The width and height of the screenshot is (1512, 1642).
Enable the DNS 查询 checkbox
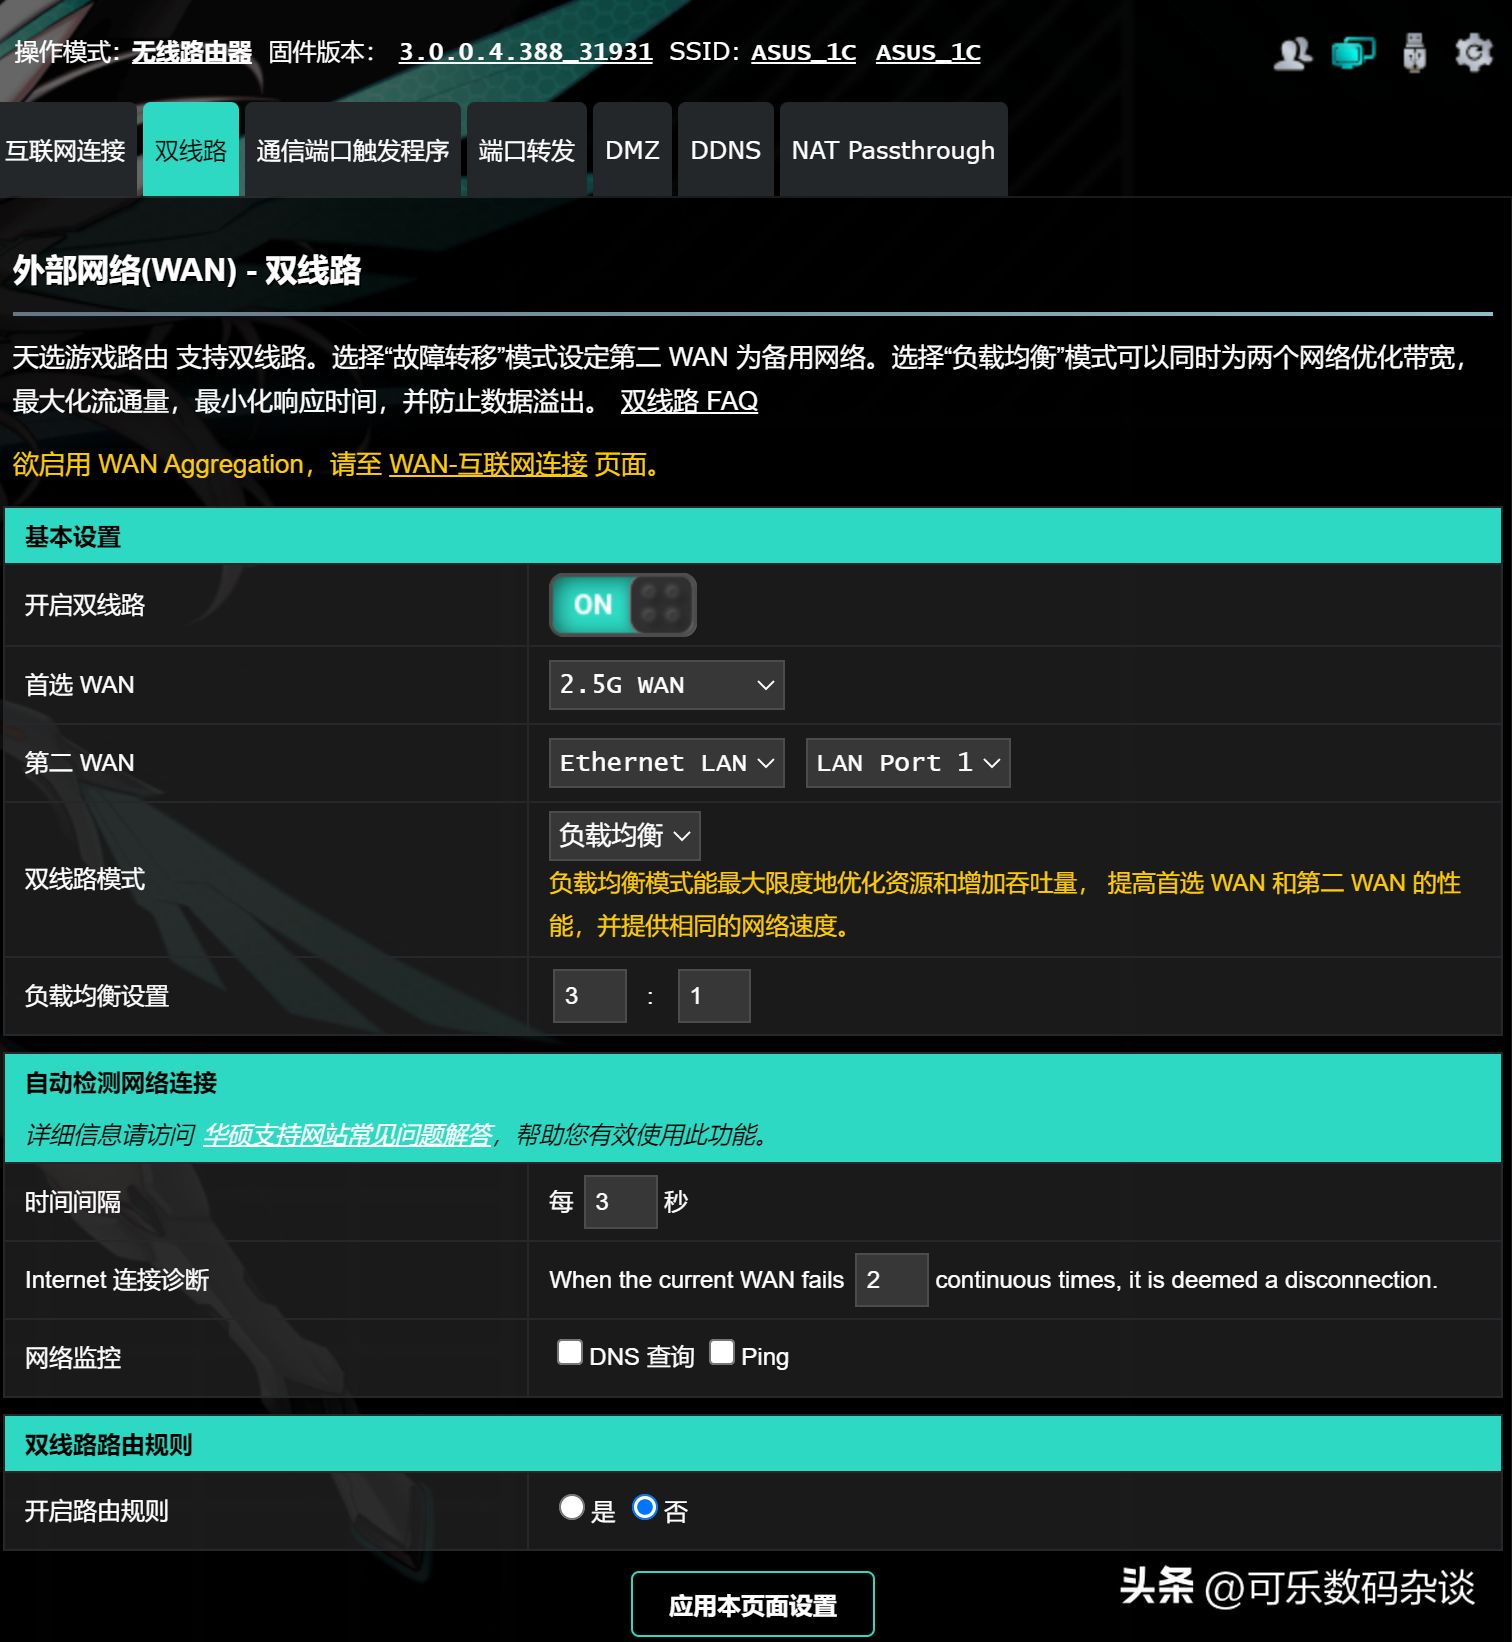pyautogui.click(x=570, y=1353)
